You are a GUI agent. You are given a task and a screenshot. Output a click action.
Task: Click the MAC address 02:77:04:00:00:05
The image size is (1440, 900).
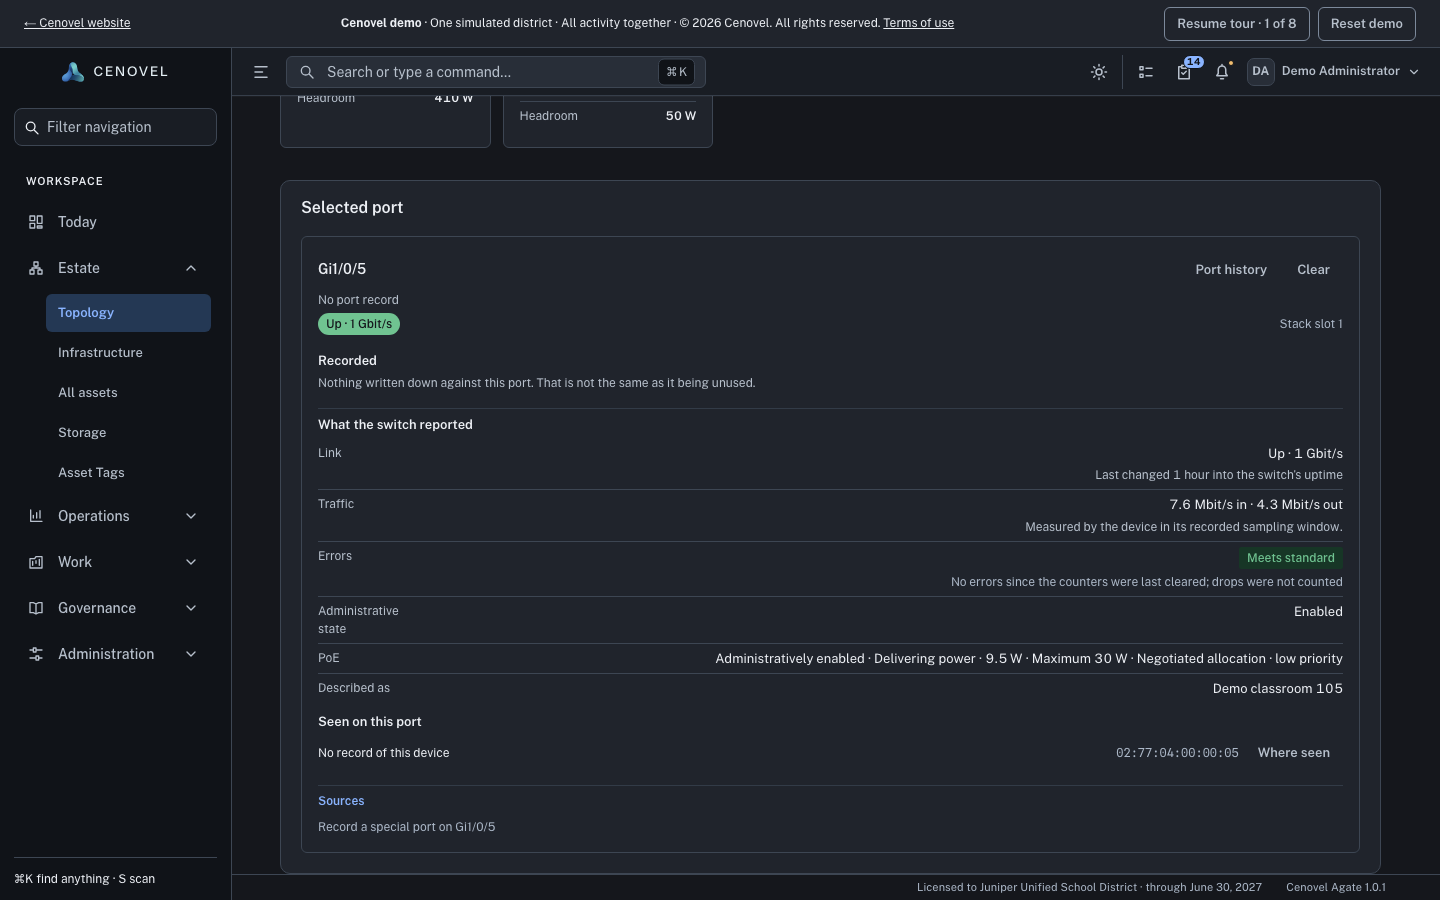click(1177, 753)
